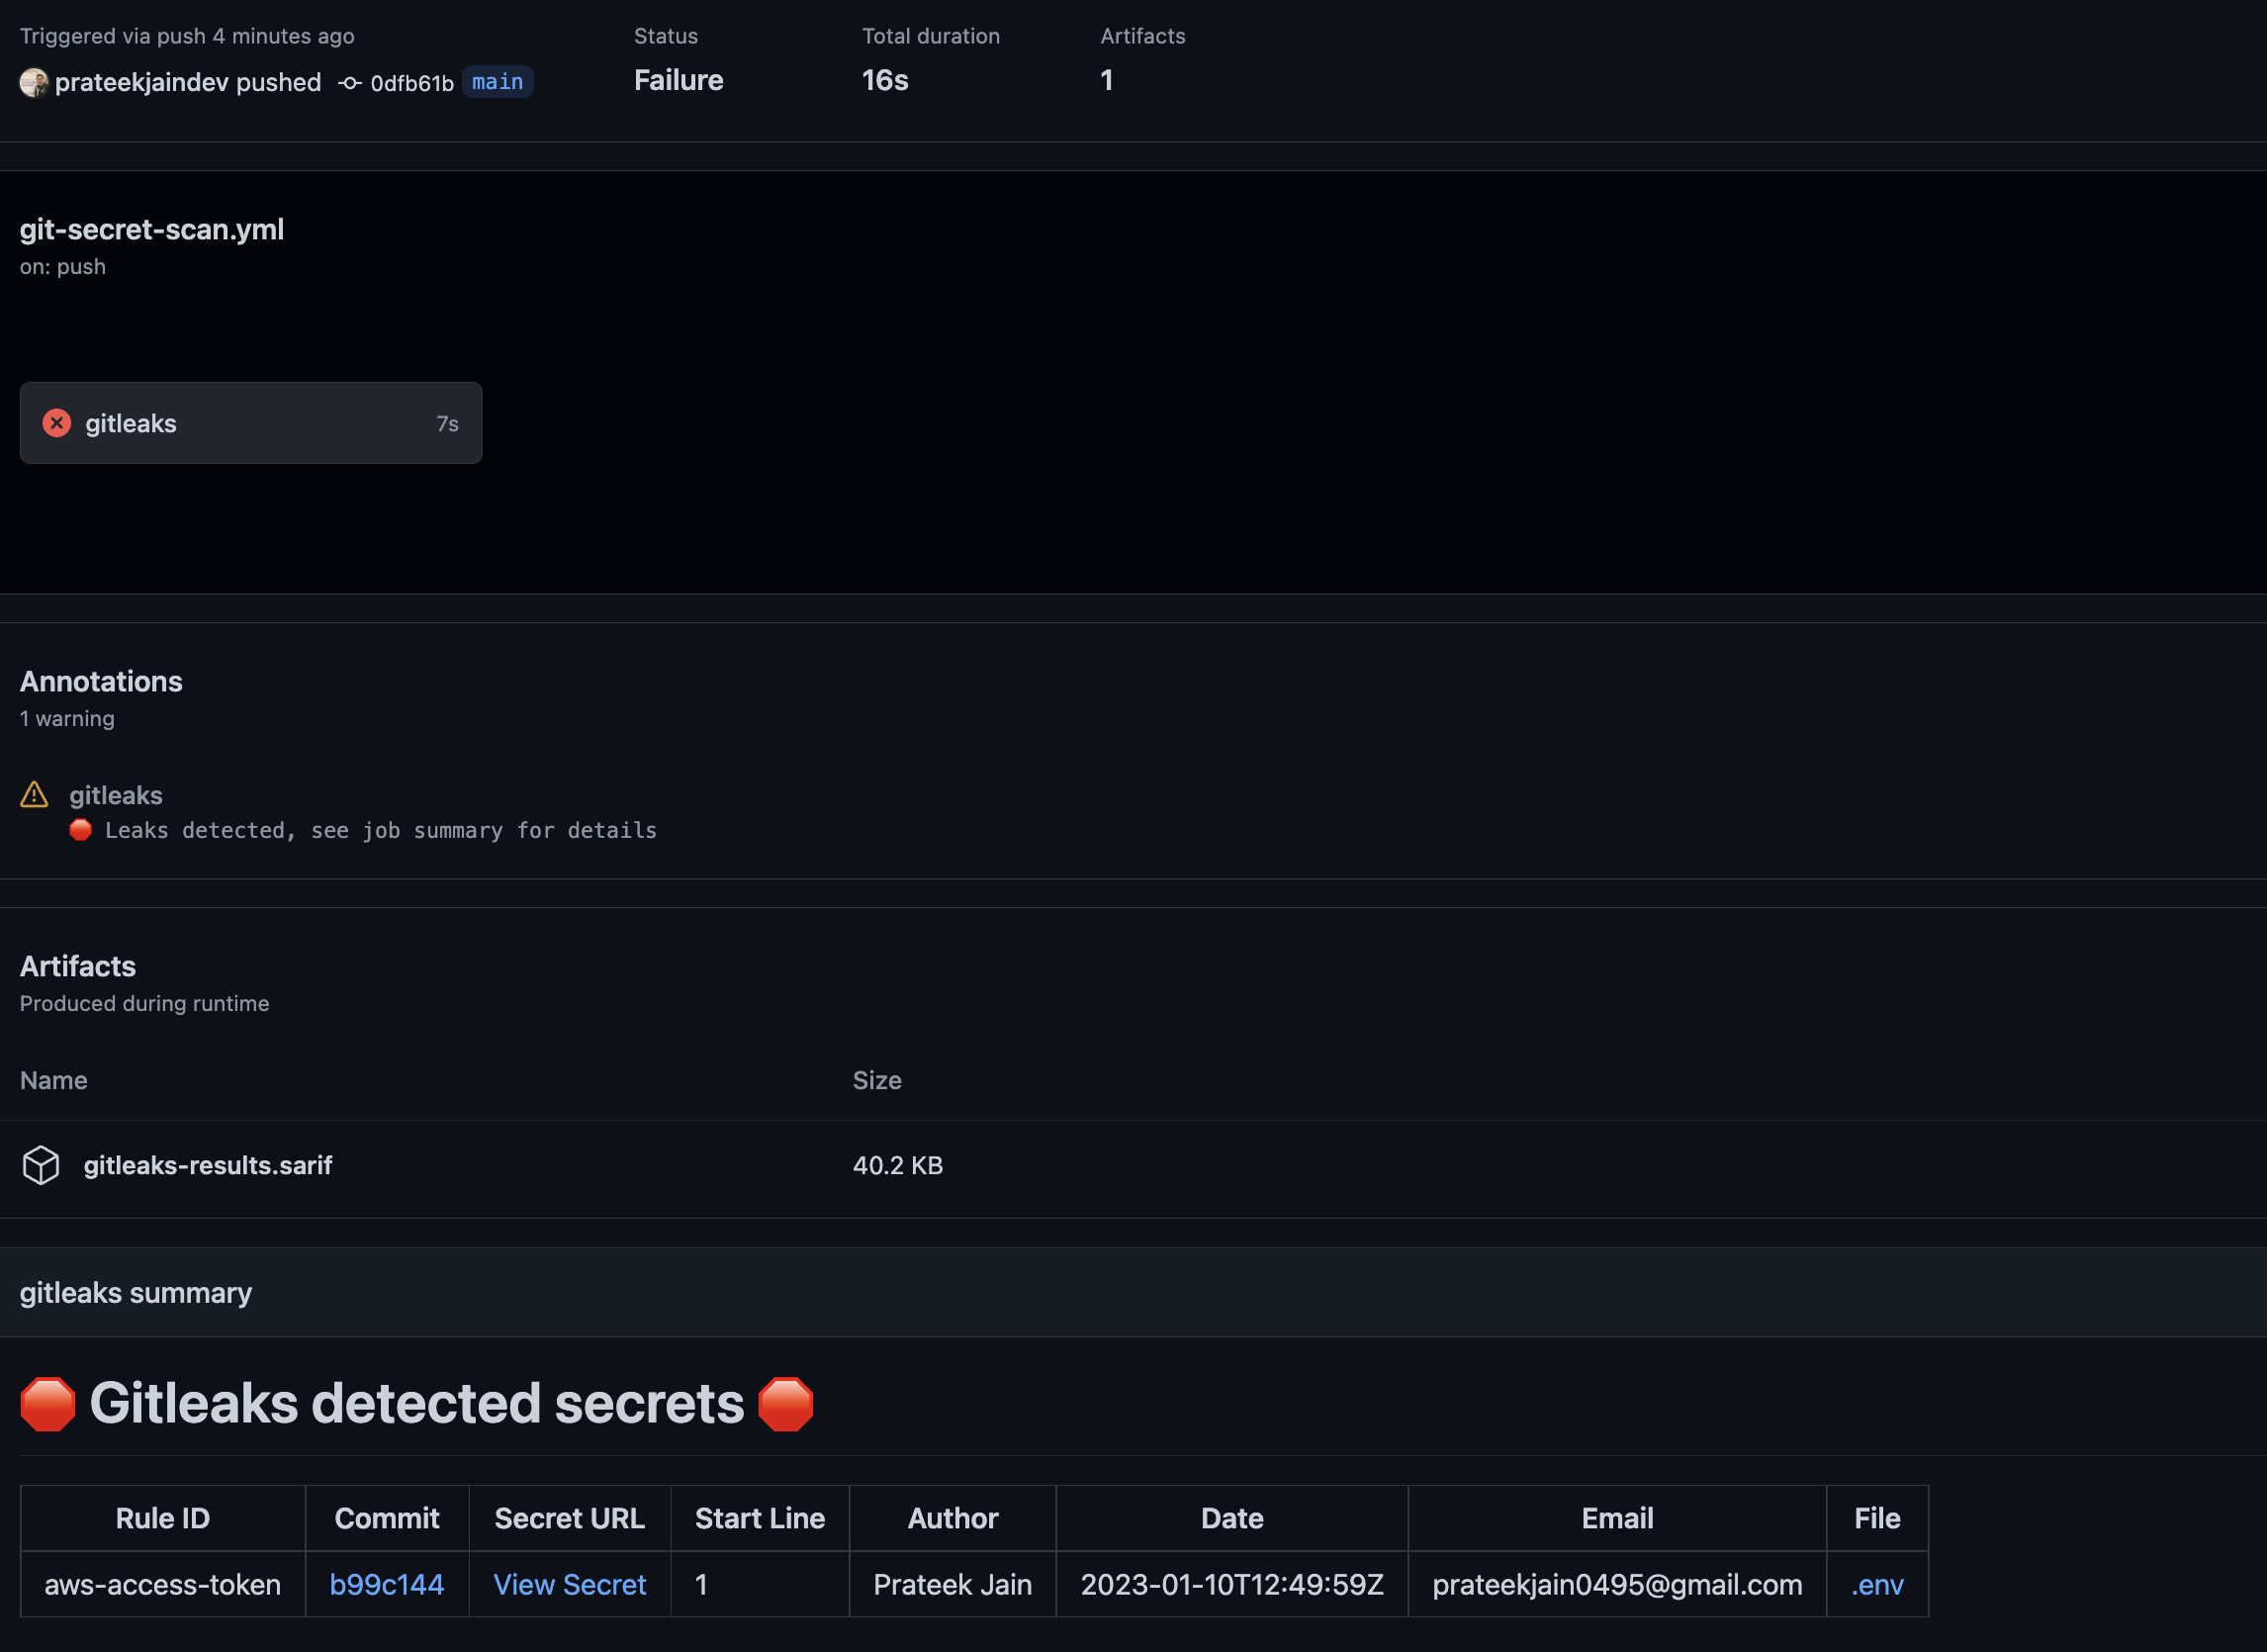Click prateekjaindev username
This screenshot has width=2267, height=1652.
tap(141, 82)
